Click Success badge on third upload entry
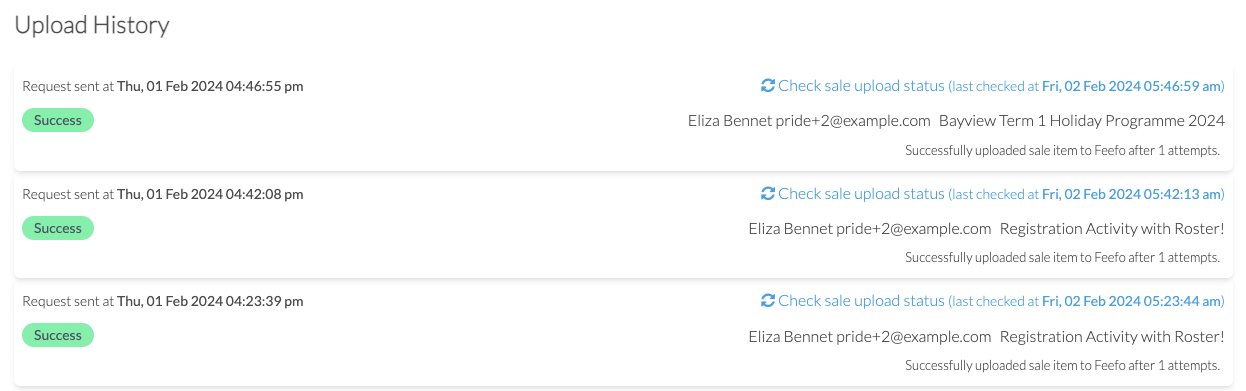This screenshot has width=1246, height=391. [58, 335]
